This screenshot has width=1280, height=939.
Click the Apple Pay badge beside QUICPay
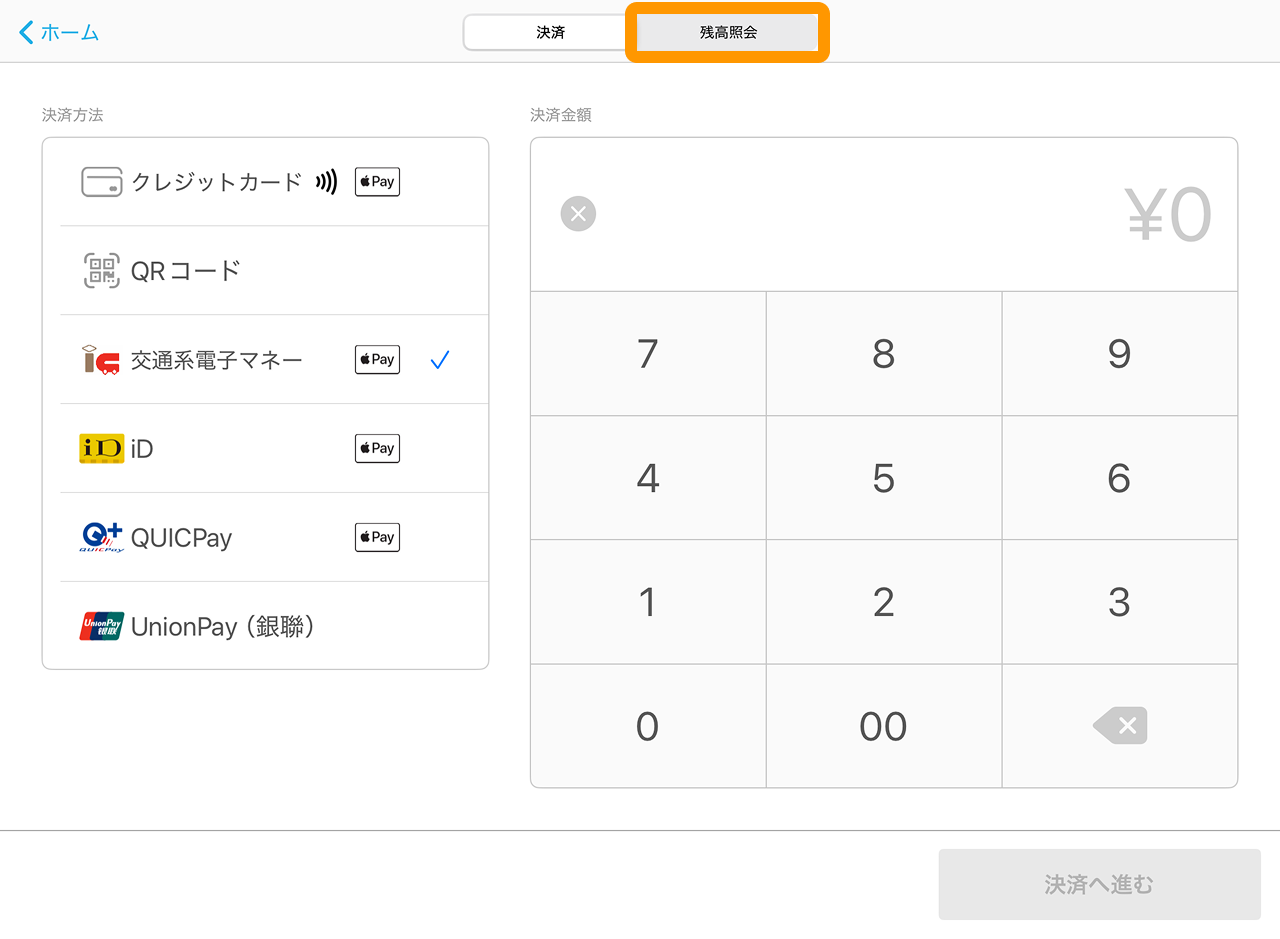(x=377, y=538)
